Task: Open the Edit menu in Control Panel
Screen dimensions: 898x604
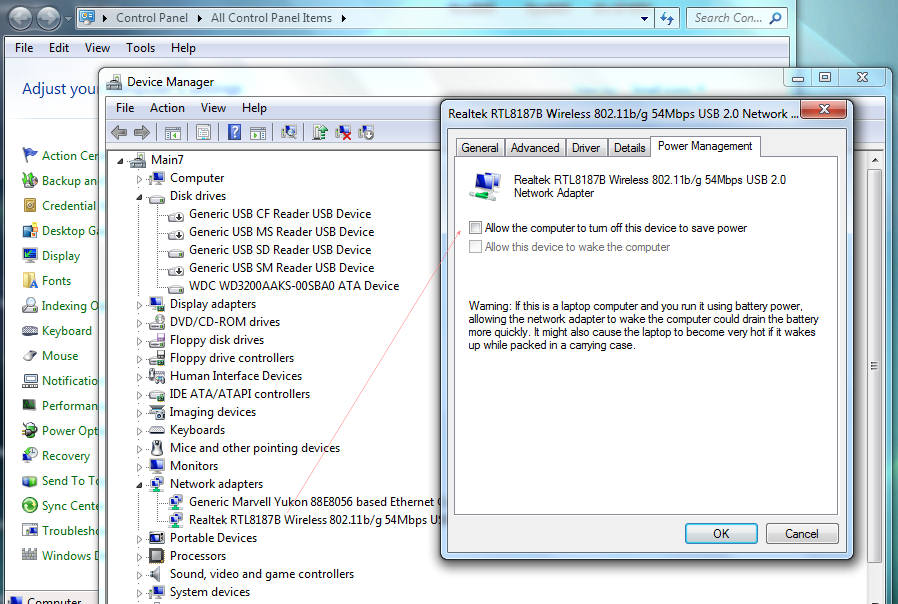Action: tap(59, 48)
